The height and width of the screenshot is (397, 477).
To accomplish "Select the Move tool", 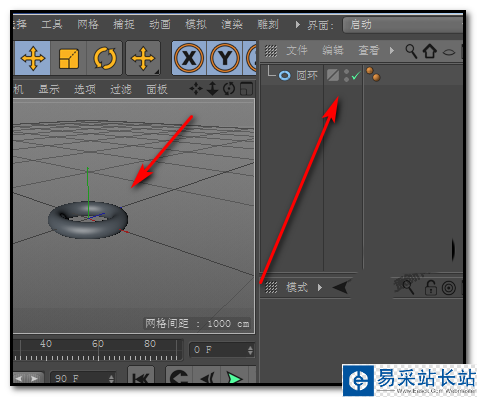I will 32,58.
